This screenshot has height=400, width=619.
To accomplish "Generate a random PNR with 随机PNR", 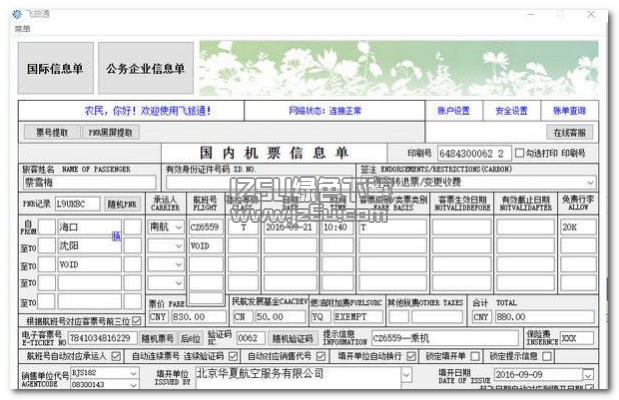I will point(122,204).
